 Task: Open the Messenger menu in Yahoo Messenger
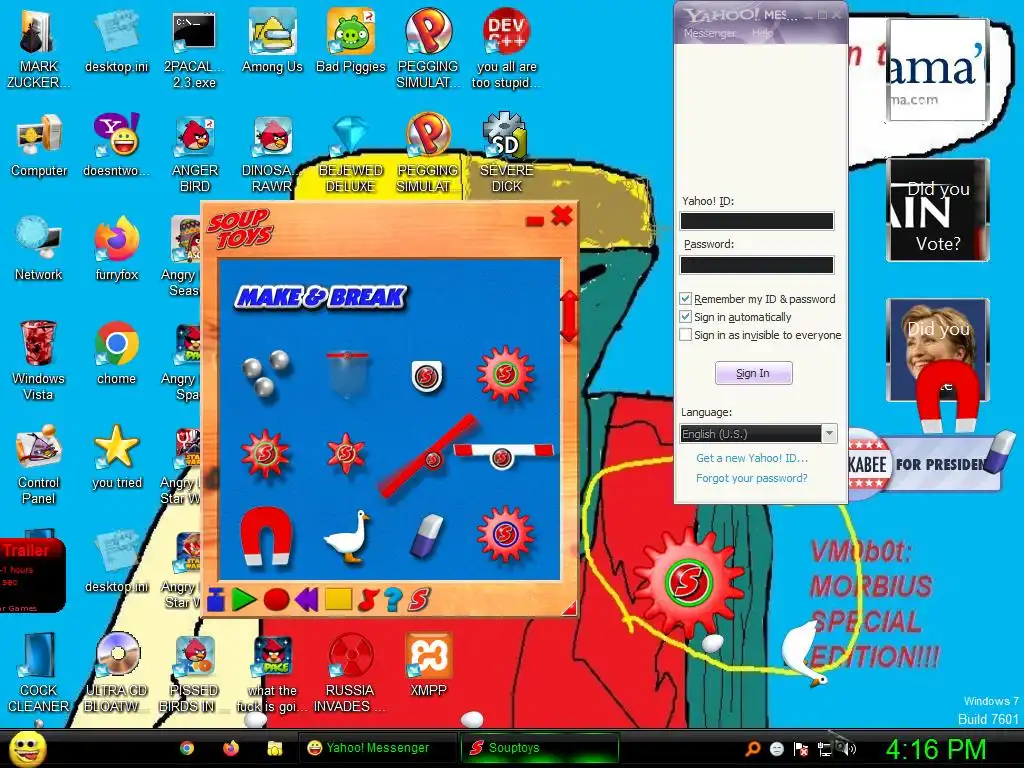pos(709,33)
